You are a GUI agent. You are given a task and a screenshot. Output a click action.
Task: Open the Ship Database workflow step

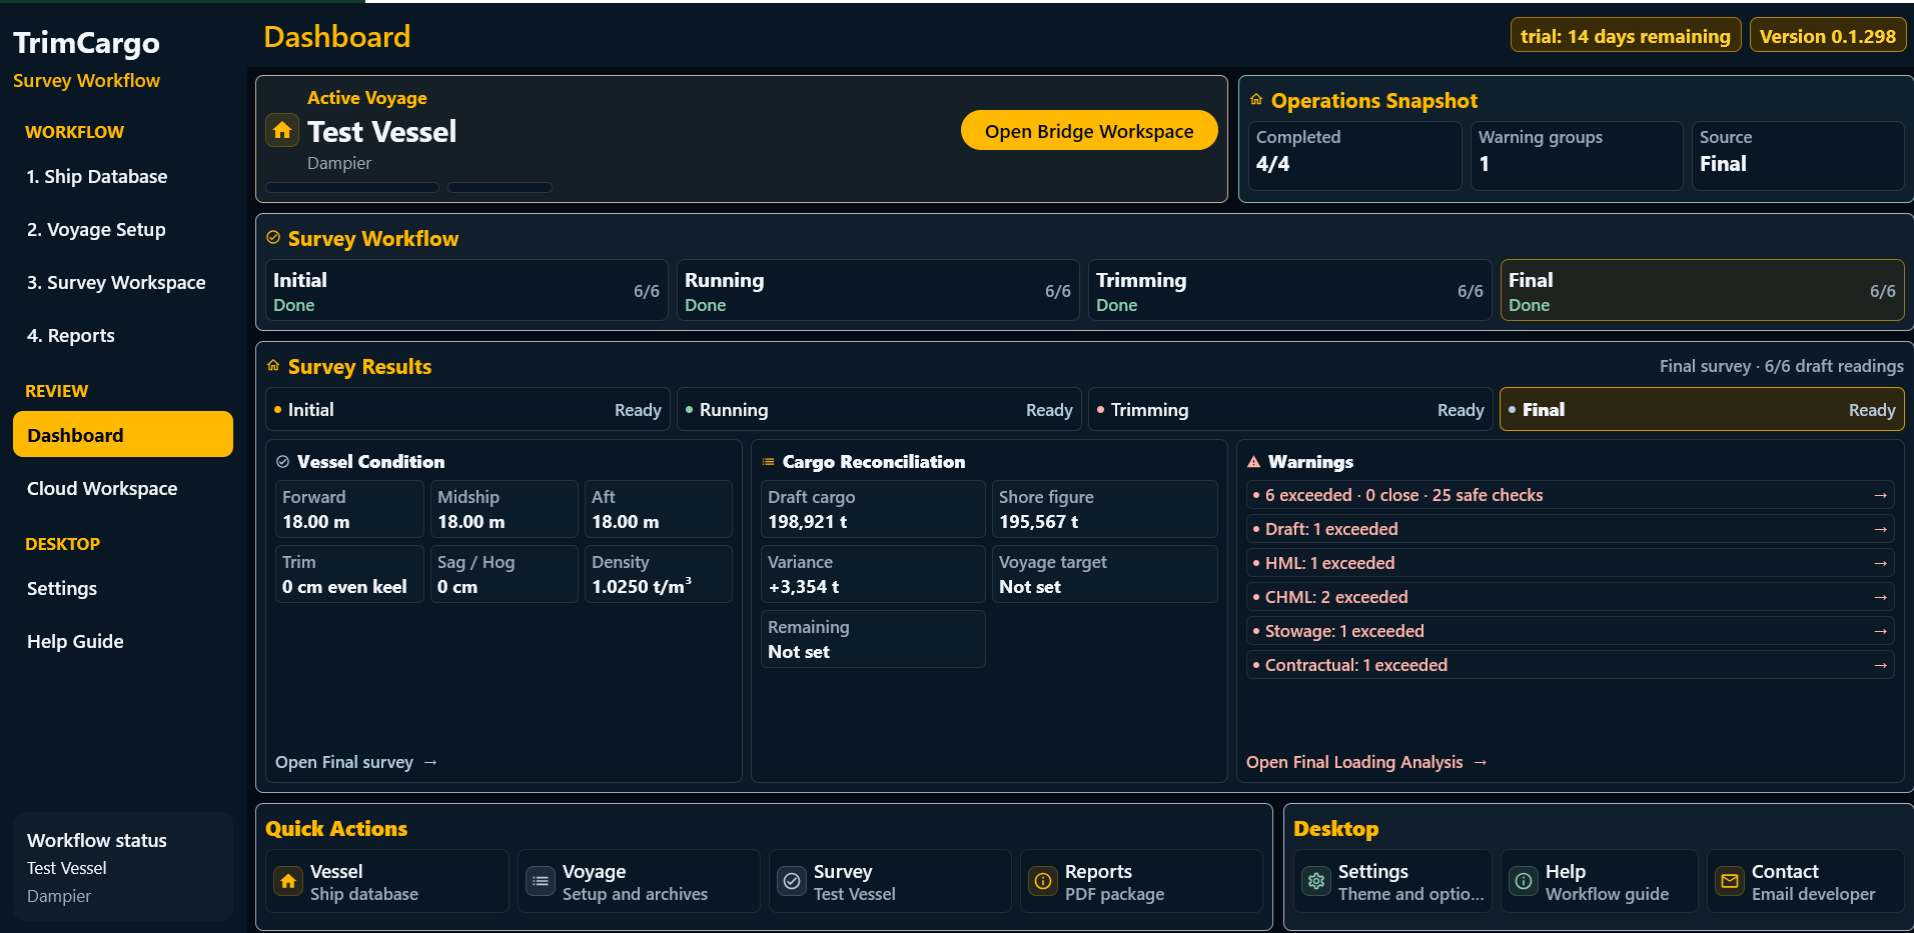point(123,177)
